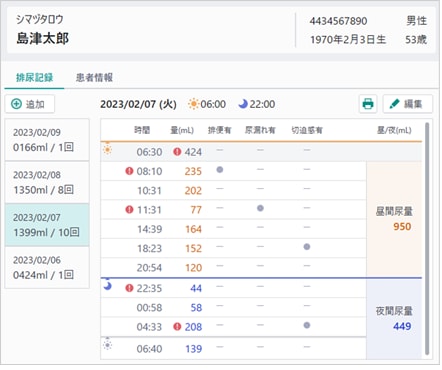Click the sun icon in the 06:40 row
The width and height of the screenshot is (442, 370).
point(107,344)
